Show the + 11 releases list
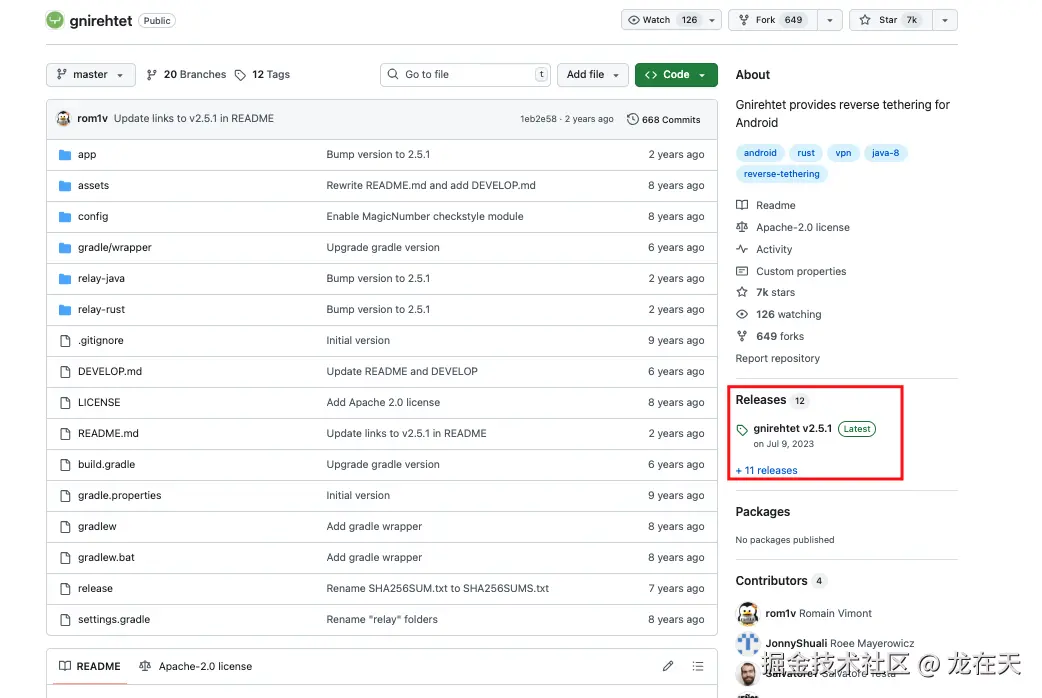Viewport: 1042px width, 698px height. pos(766,471)
